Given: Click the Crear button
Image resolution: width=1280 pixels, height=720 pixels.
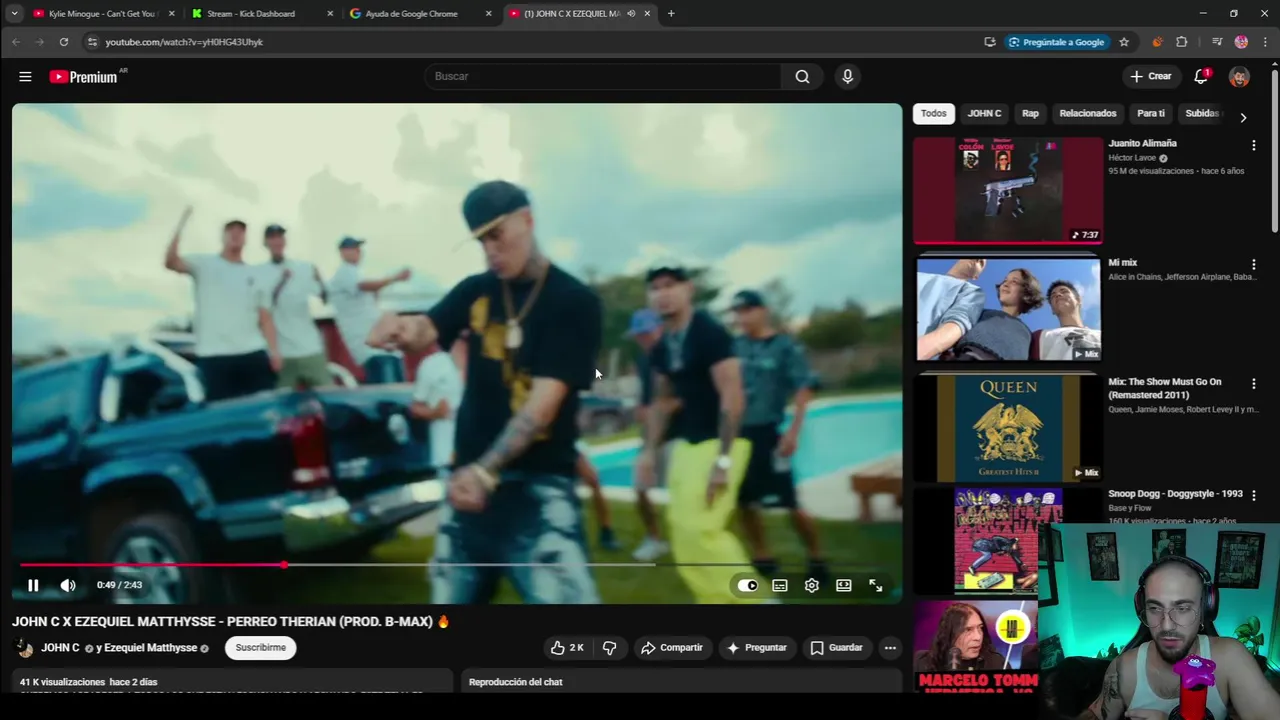Looking at the screenshot, I should (1150, 76).
